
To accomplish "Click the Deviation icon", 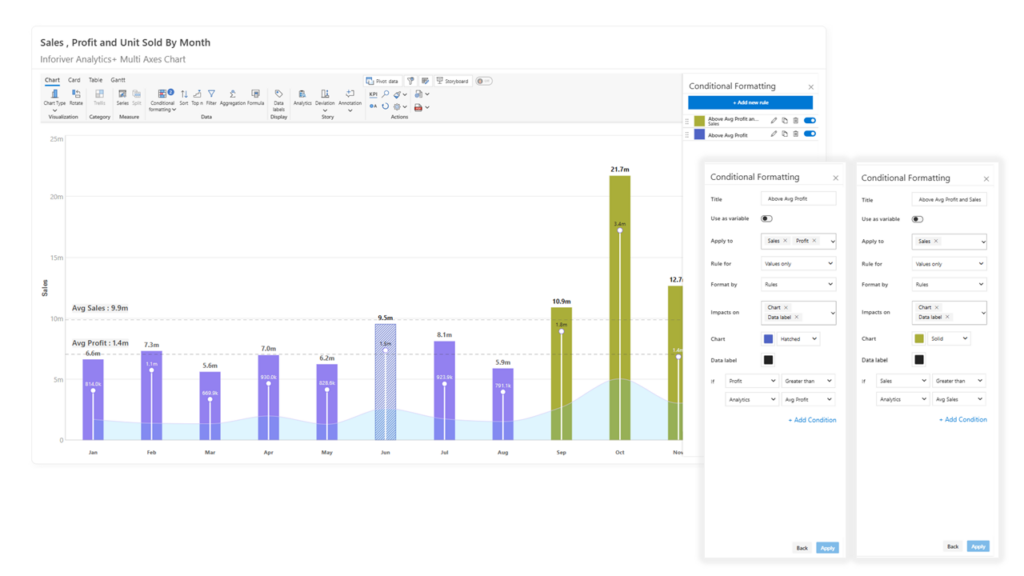I will pos(325,94).
